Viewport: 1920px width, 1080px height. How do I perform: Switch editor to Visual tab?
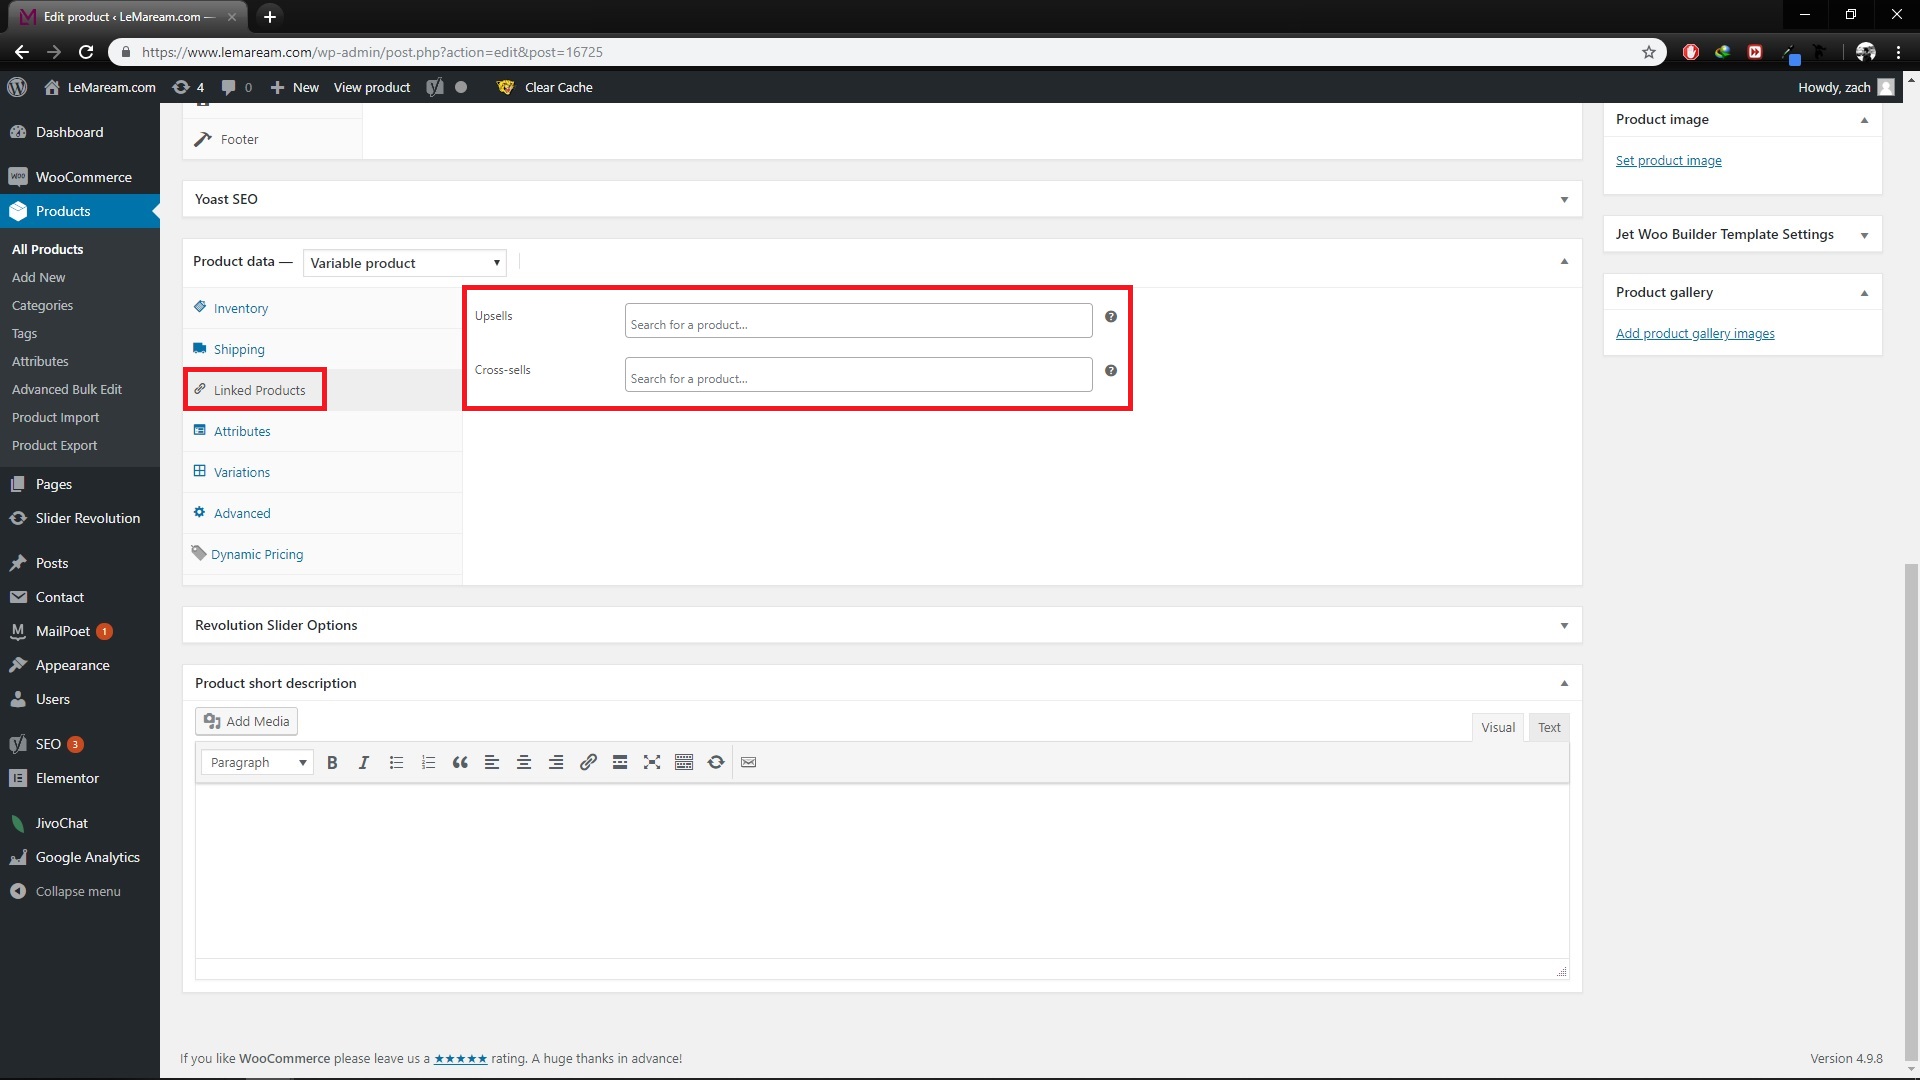(x=1497, y=727)
